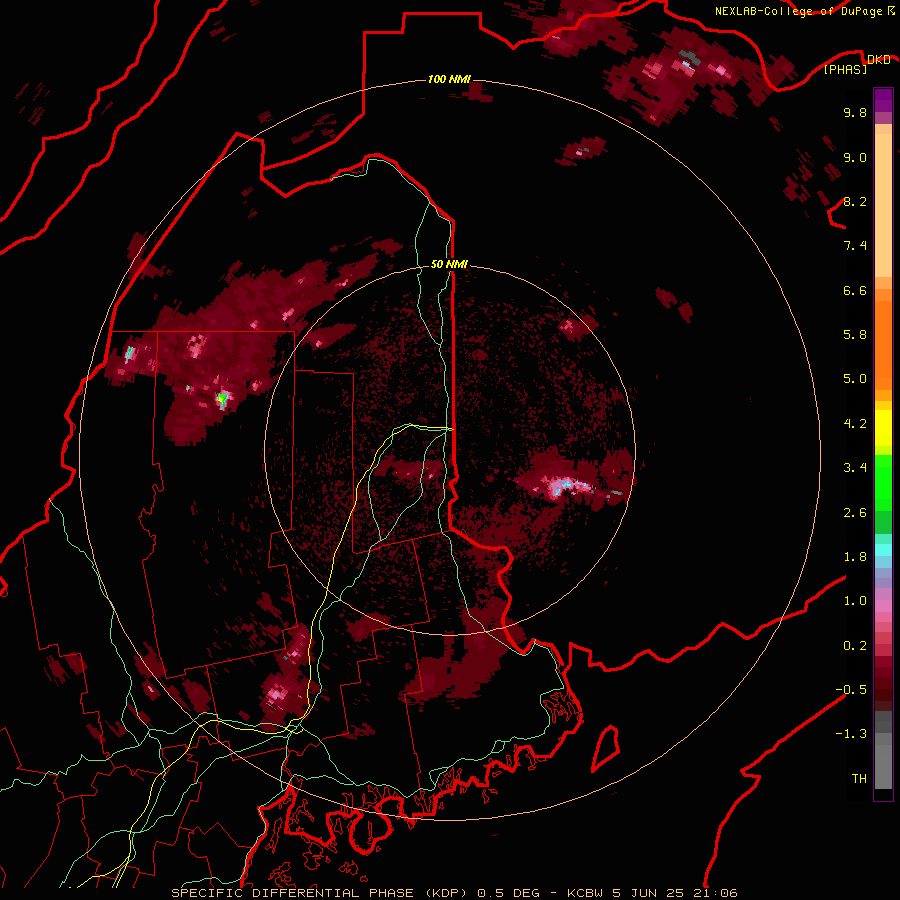This screenshot has height=900, width=900.
Task: Click the 1.0 scale value
Action: [x=855, y=601]
